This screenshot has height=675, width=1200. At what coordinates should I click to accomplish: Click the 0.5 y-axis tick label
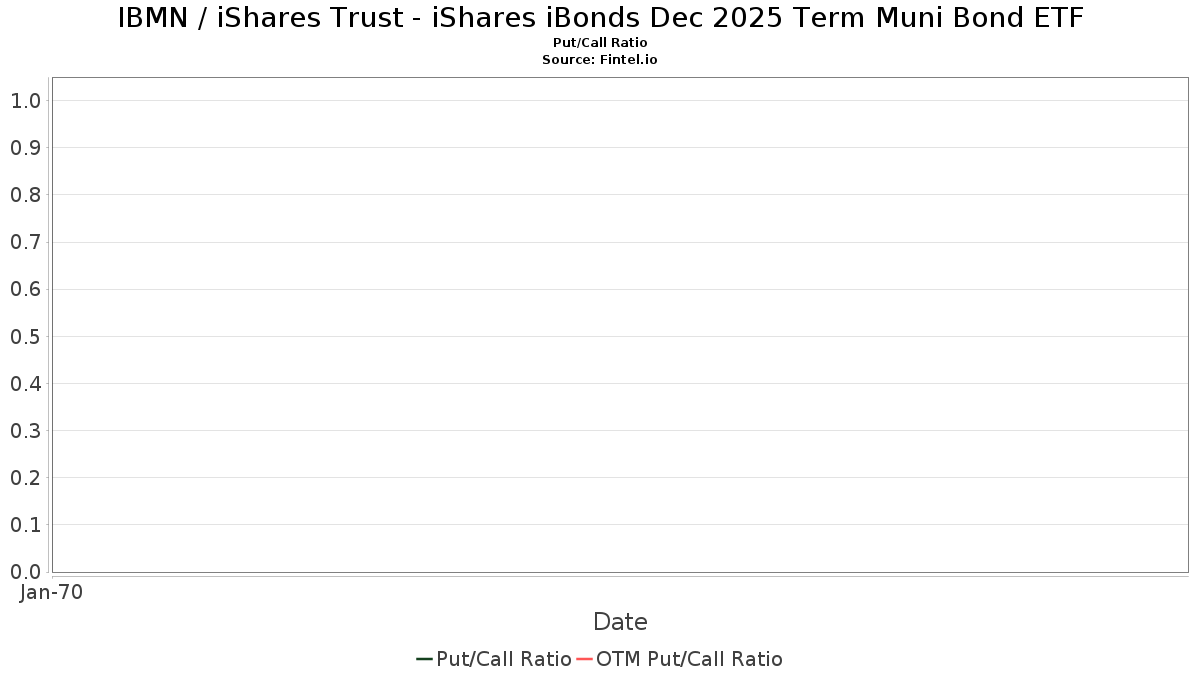click(25, 336)
